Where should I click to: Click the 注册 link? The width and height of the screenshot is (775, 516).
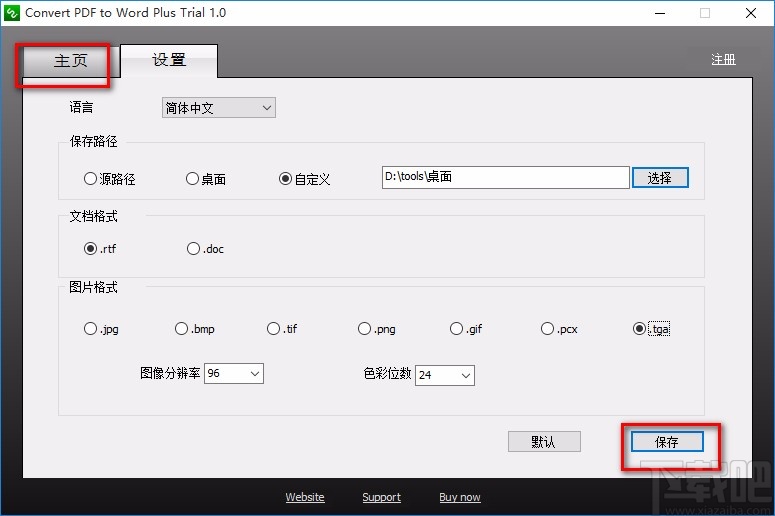pos(723,60)
